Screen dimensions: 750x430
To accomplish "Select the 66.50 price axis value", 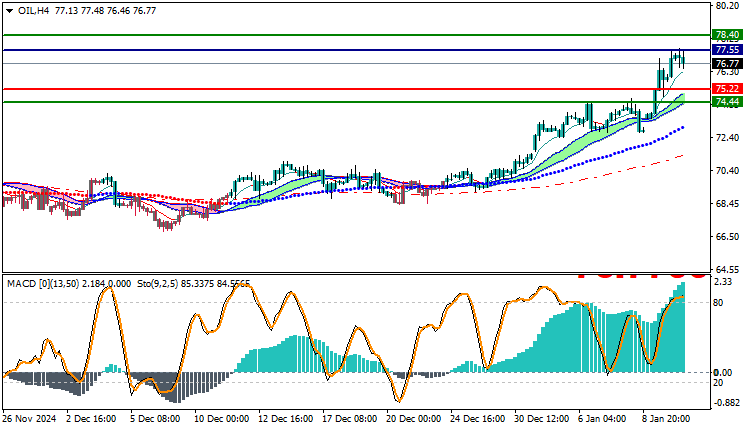I will pyautogui.click(x=728, y=237).
